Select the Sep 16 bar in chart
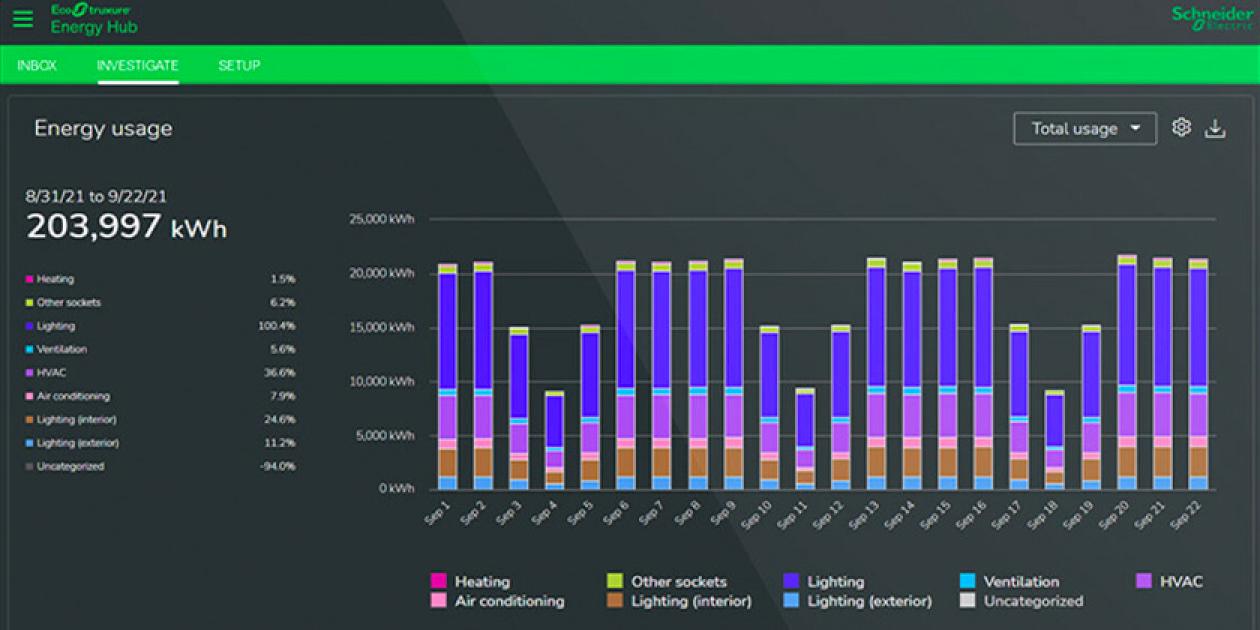Image resolution: width=1260 pixels, height=630 pixels. (983, 374)
